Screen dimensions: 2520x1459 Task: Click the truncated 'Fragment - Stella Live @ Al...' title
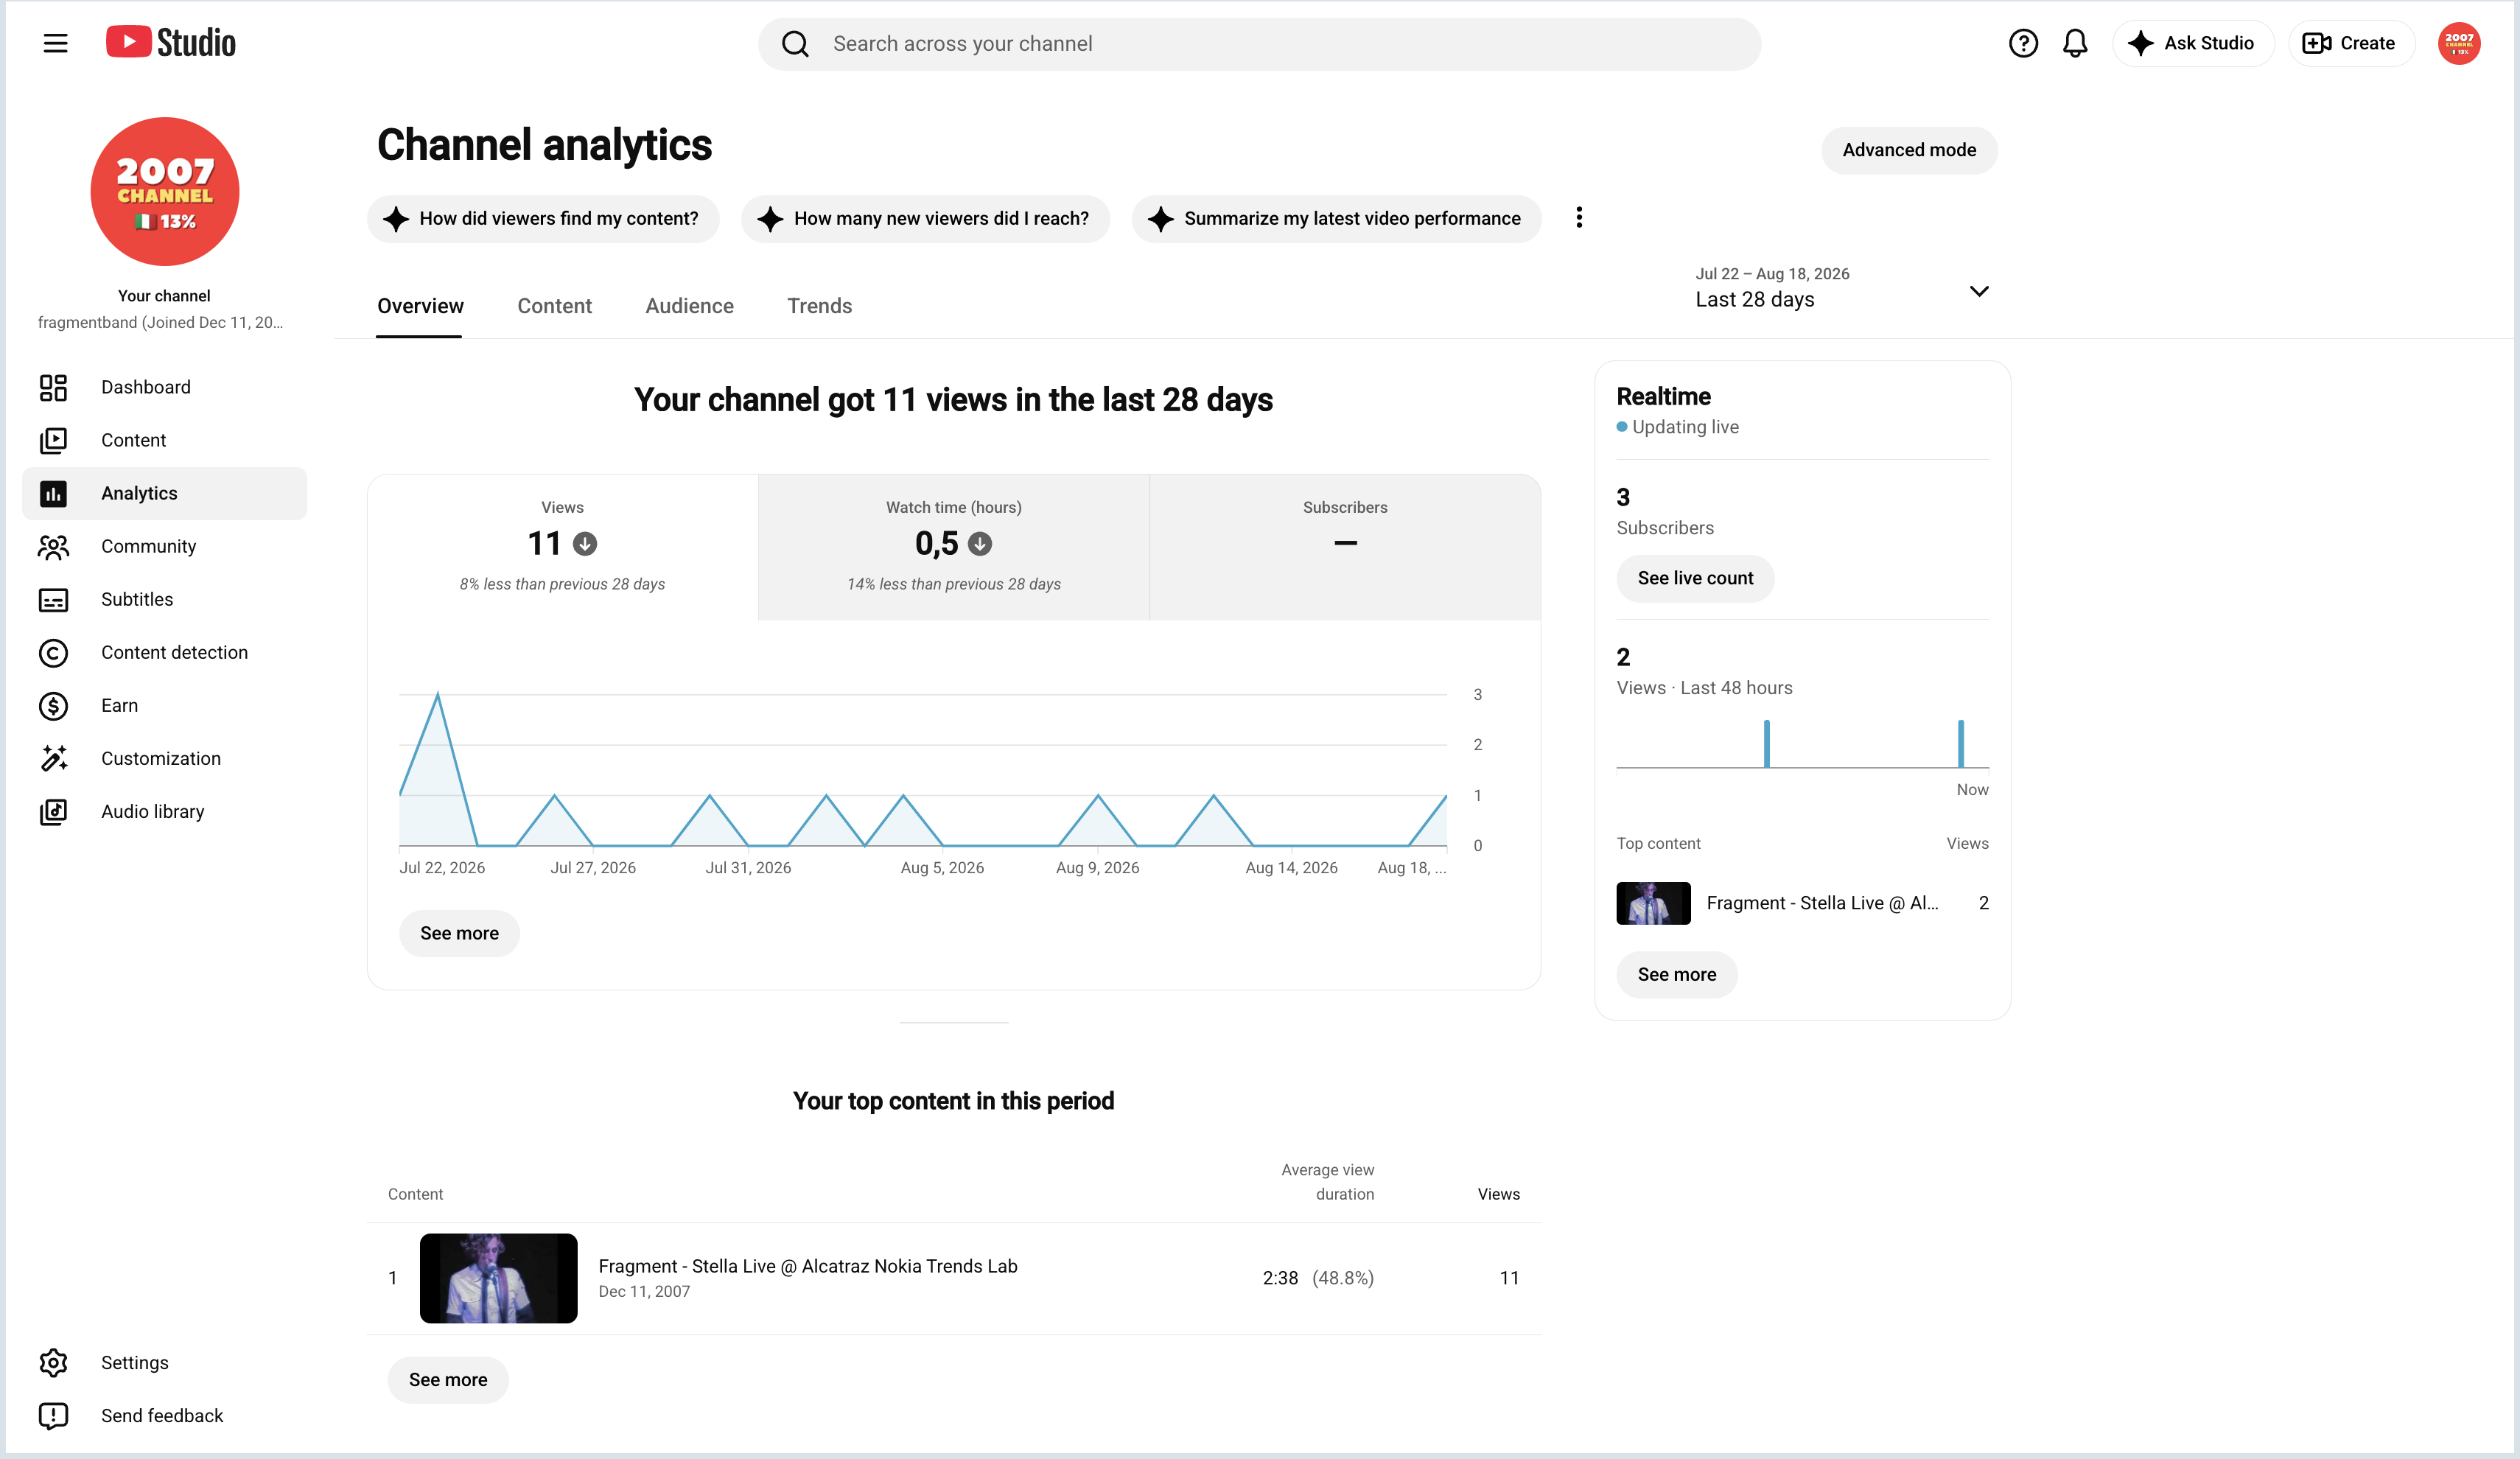pos(1822,903)
